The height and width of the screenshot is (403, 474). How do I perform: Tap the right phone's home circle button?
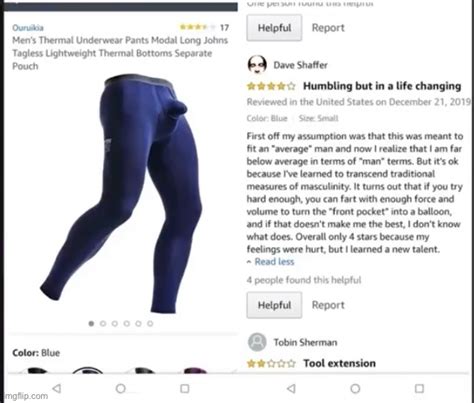(355, 388)
